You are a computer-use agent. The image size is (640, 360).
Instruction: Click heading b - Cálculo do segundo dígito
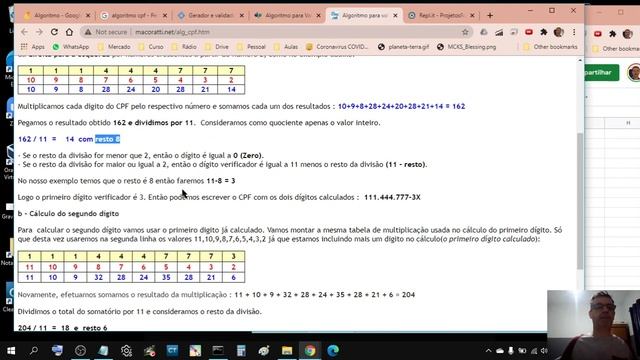68,213
